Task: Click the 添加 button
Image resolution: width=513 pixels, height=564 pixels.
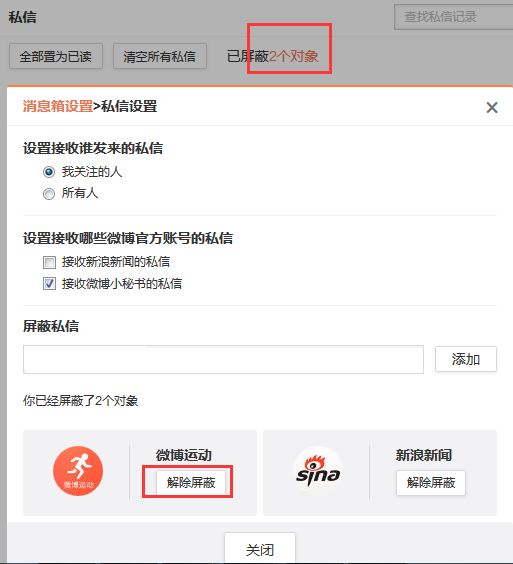Action: coord(466,359)
